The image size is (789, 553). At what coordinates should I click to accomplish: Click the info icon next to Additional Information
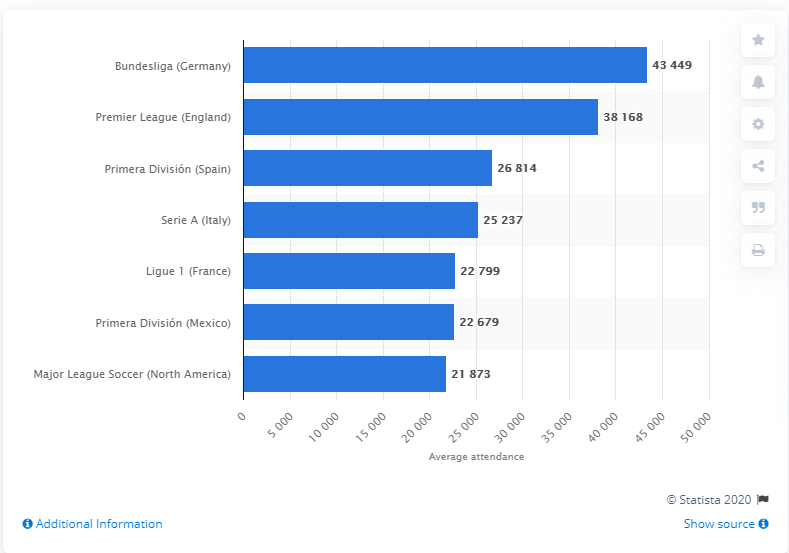click(x=28, y=524)
